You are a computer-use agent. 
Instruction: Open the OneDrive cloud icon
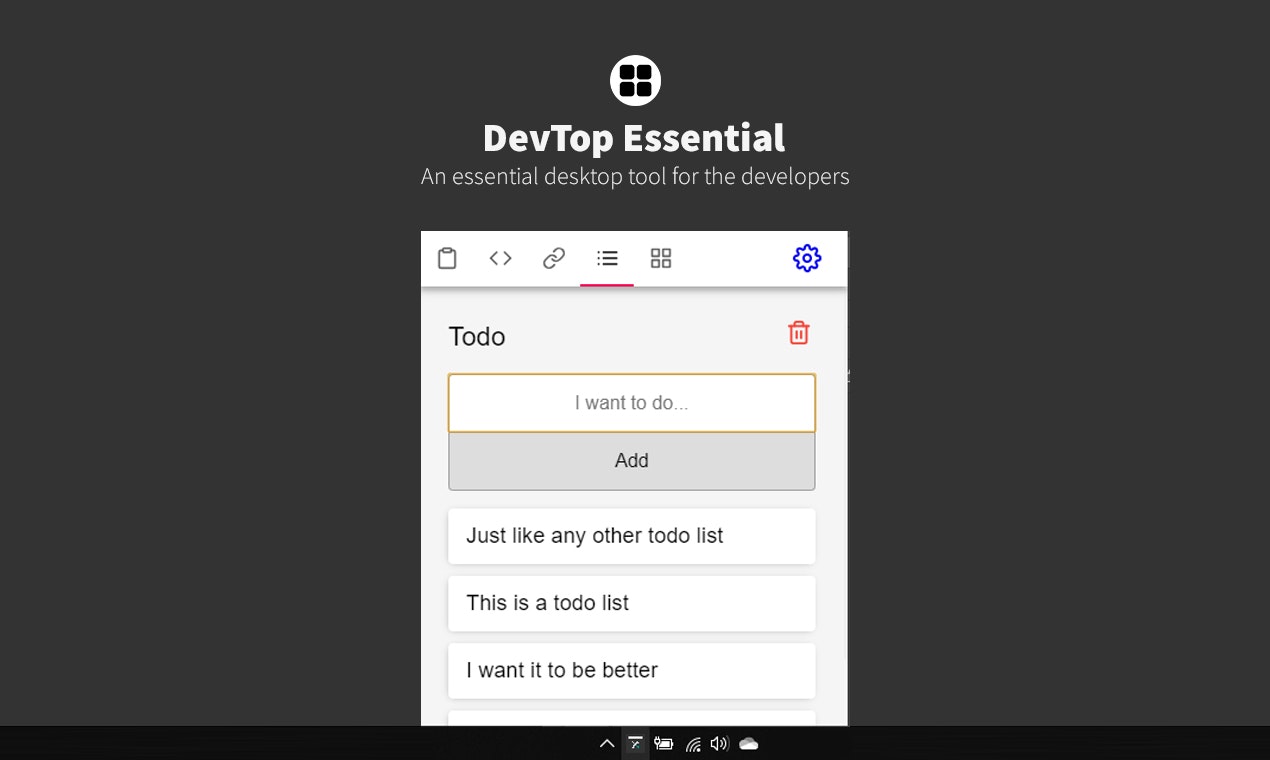pos(748,744)
